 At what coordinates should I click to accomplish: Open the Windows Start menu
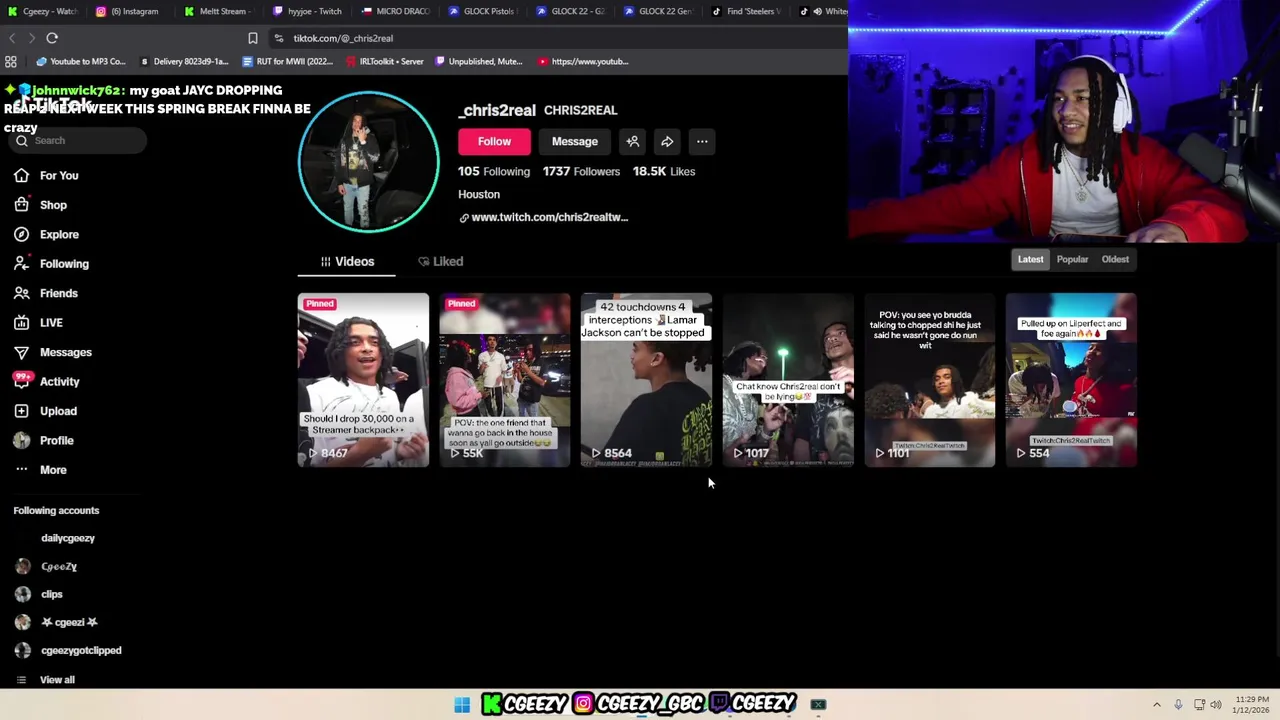pos(462,705)
